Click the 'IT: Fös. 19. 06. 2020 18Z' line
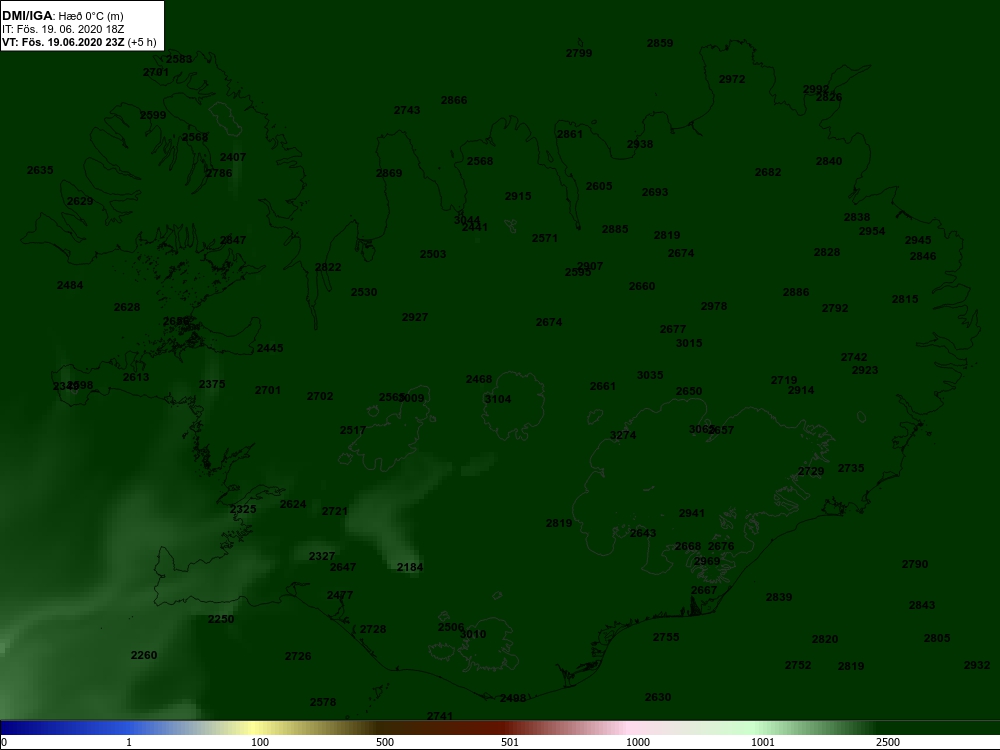1000x750 pixels. coord(61,29)
